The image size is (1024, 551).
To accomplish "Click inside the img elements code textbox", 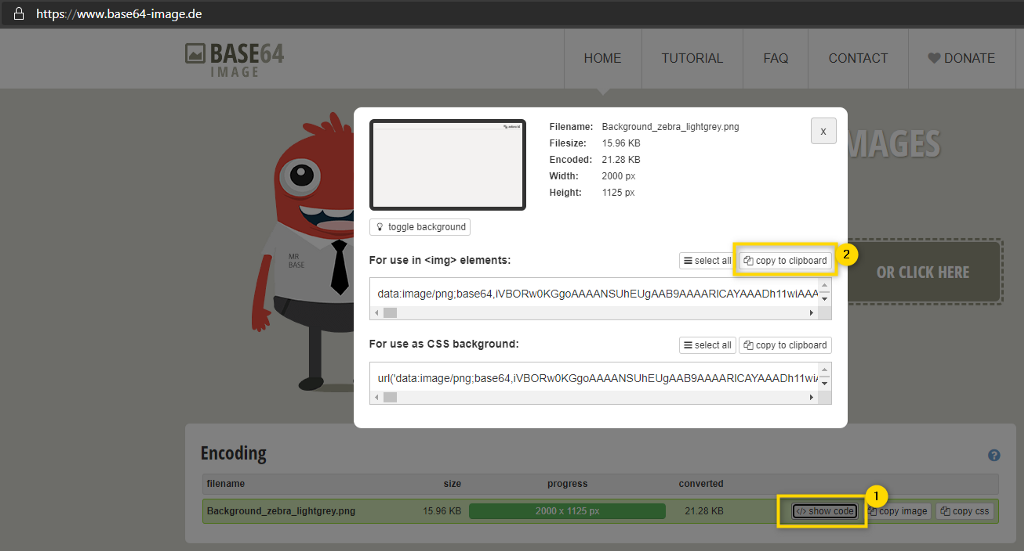I will pos(594,293).
